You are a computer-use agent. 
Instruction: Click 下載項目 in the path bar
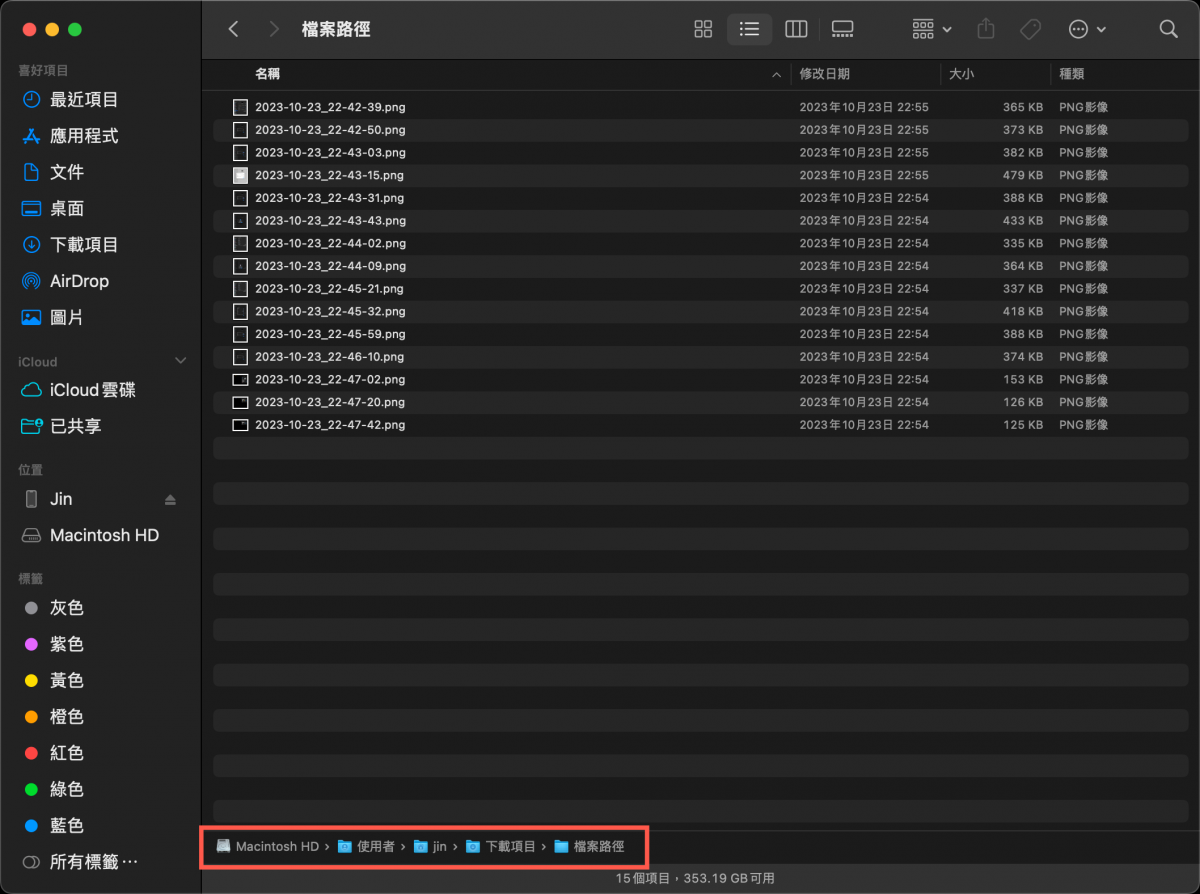(x=501, y=846)
